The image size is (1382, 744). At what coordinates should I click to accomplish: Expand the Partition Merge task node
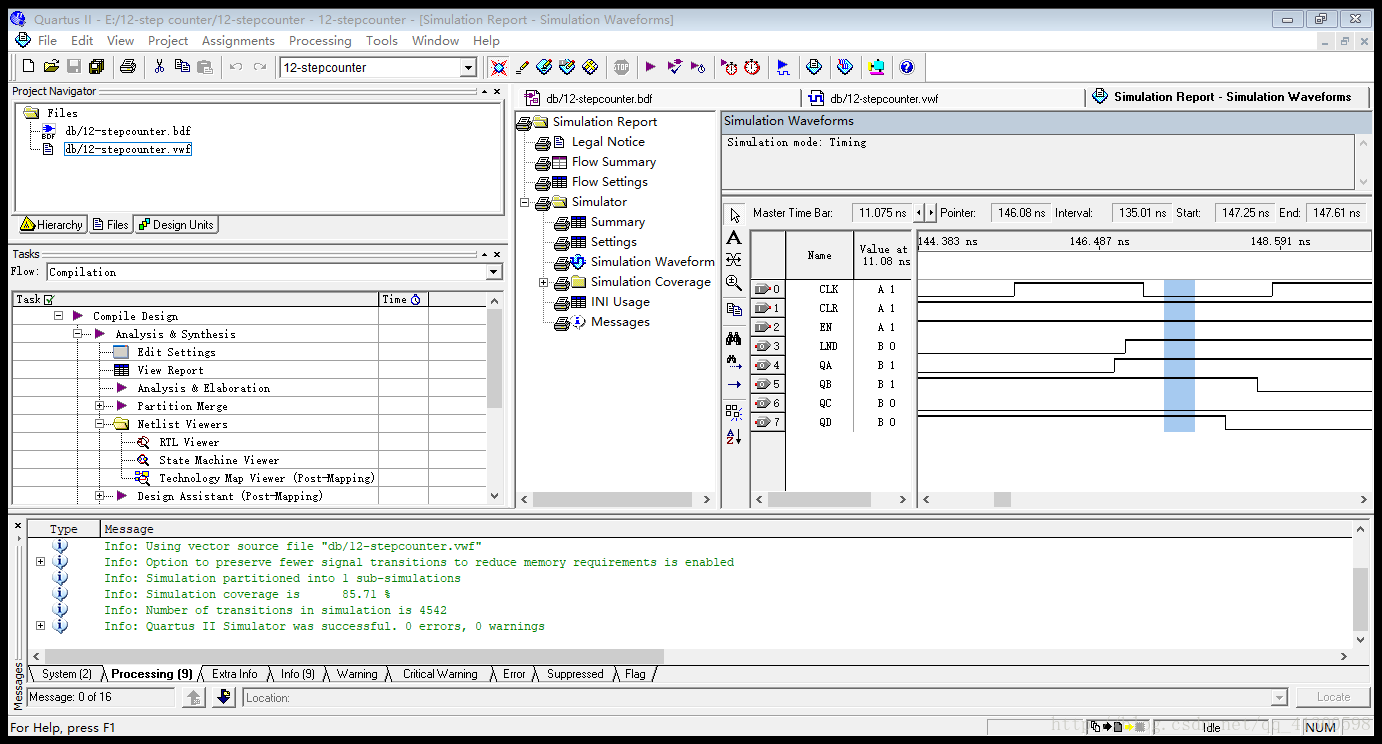click(x=100, y=406)
